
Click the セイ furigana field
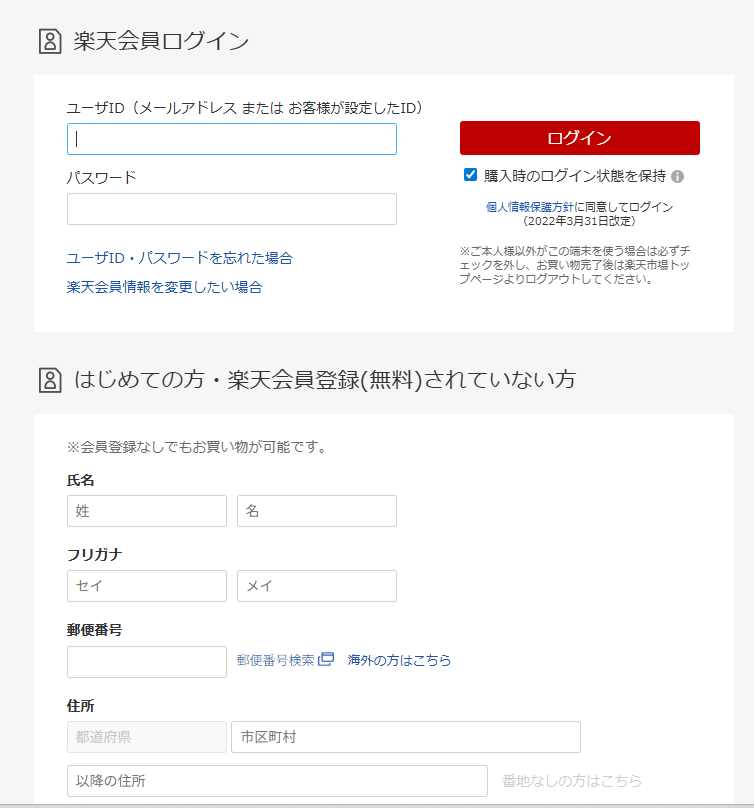(146, 586)
